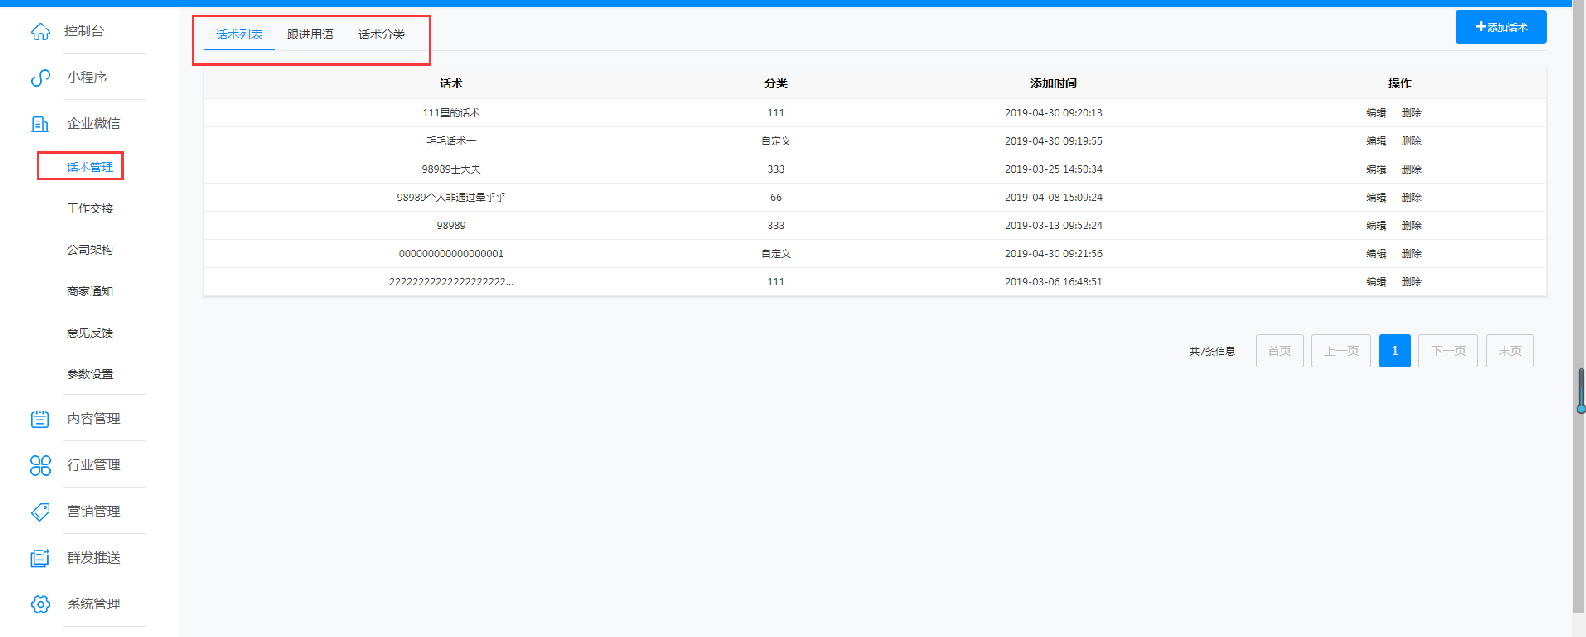Edit the row dated 2019-03-06 16:48:51
1586x637 pixels.
coord(1376,282)
